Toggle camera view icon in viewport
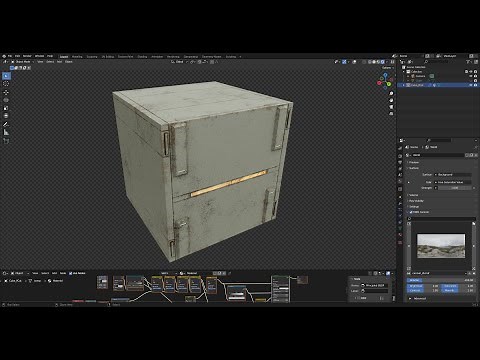Viewport: 480px width, 360px height. click(x=391, y=107)
